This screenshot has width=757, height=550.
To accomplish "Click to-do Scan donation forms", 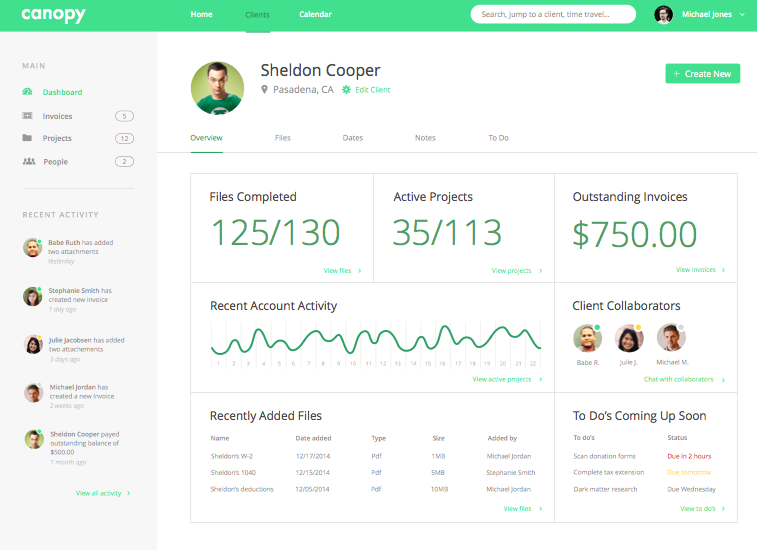I will click(x=604, y=456).
